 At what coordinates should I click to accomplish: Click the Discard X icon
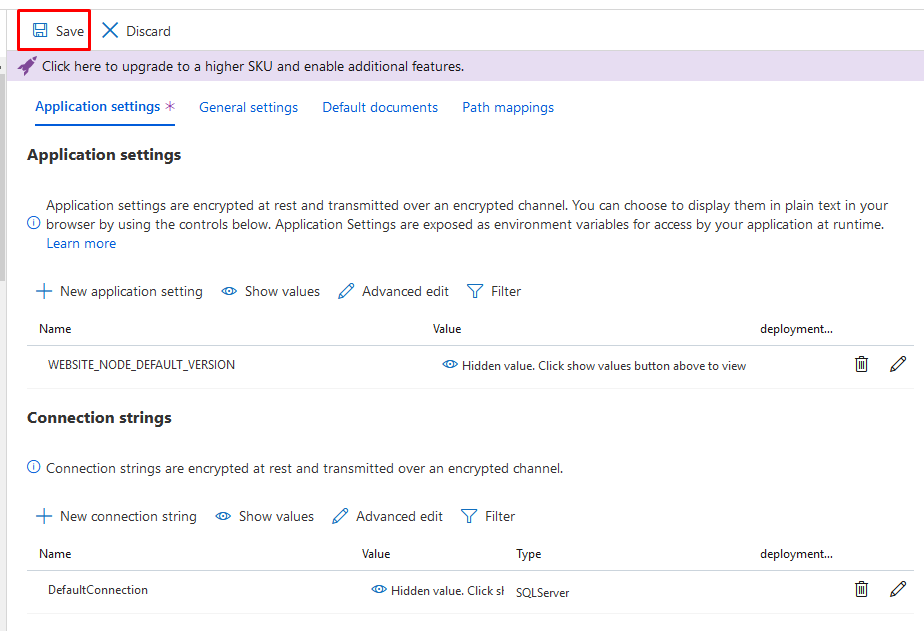point(112,30)
